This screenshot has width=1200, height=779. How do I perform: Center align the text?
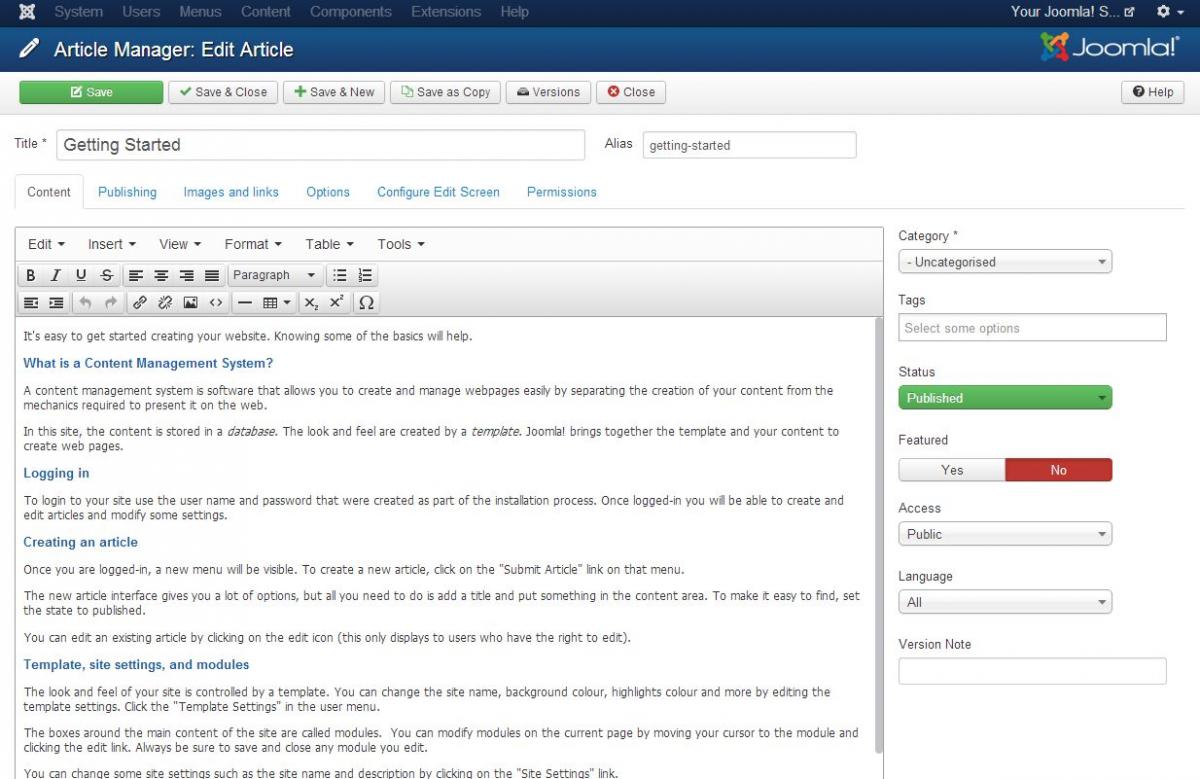pos(161,275)
